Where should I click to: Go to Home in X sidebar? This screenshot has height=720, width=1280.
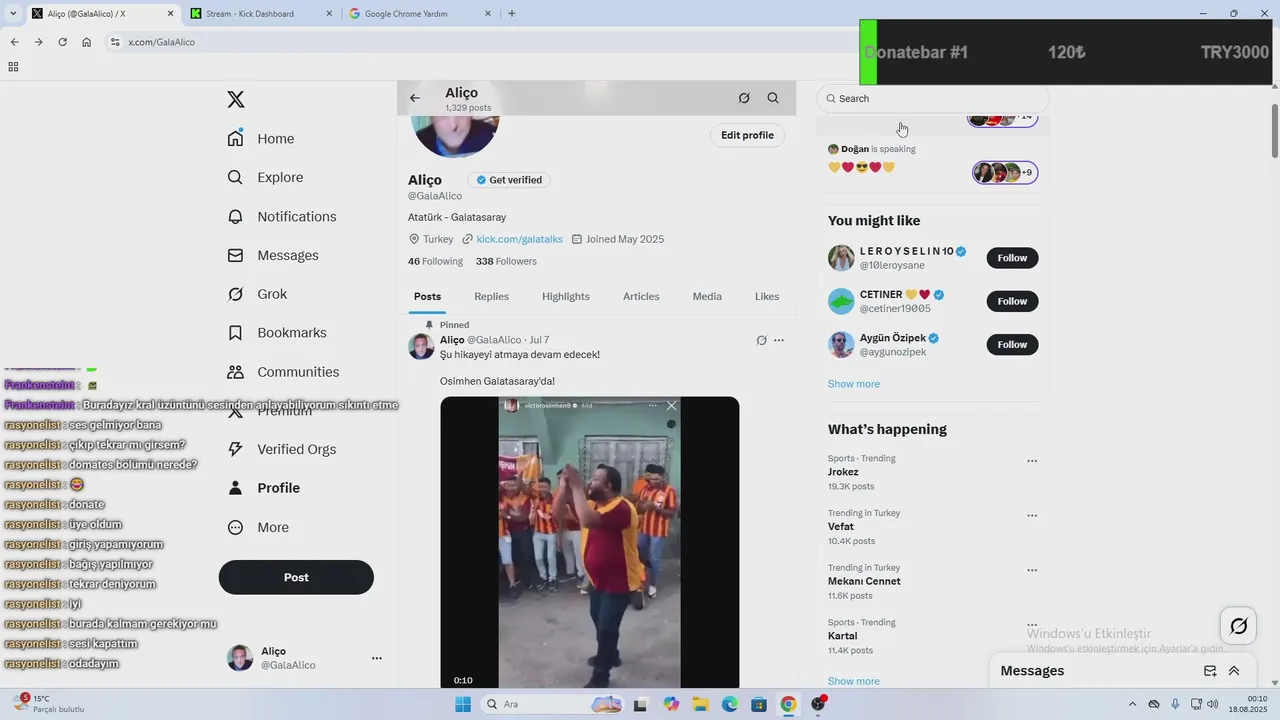(x=261, y=139)
